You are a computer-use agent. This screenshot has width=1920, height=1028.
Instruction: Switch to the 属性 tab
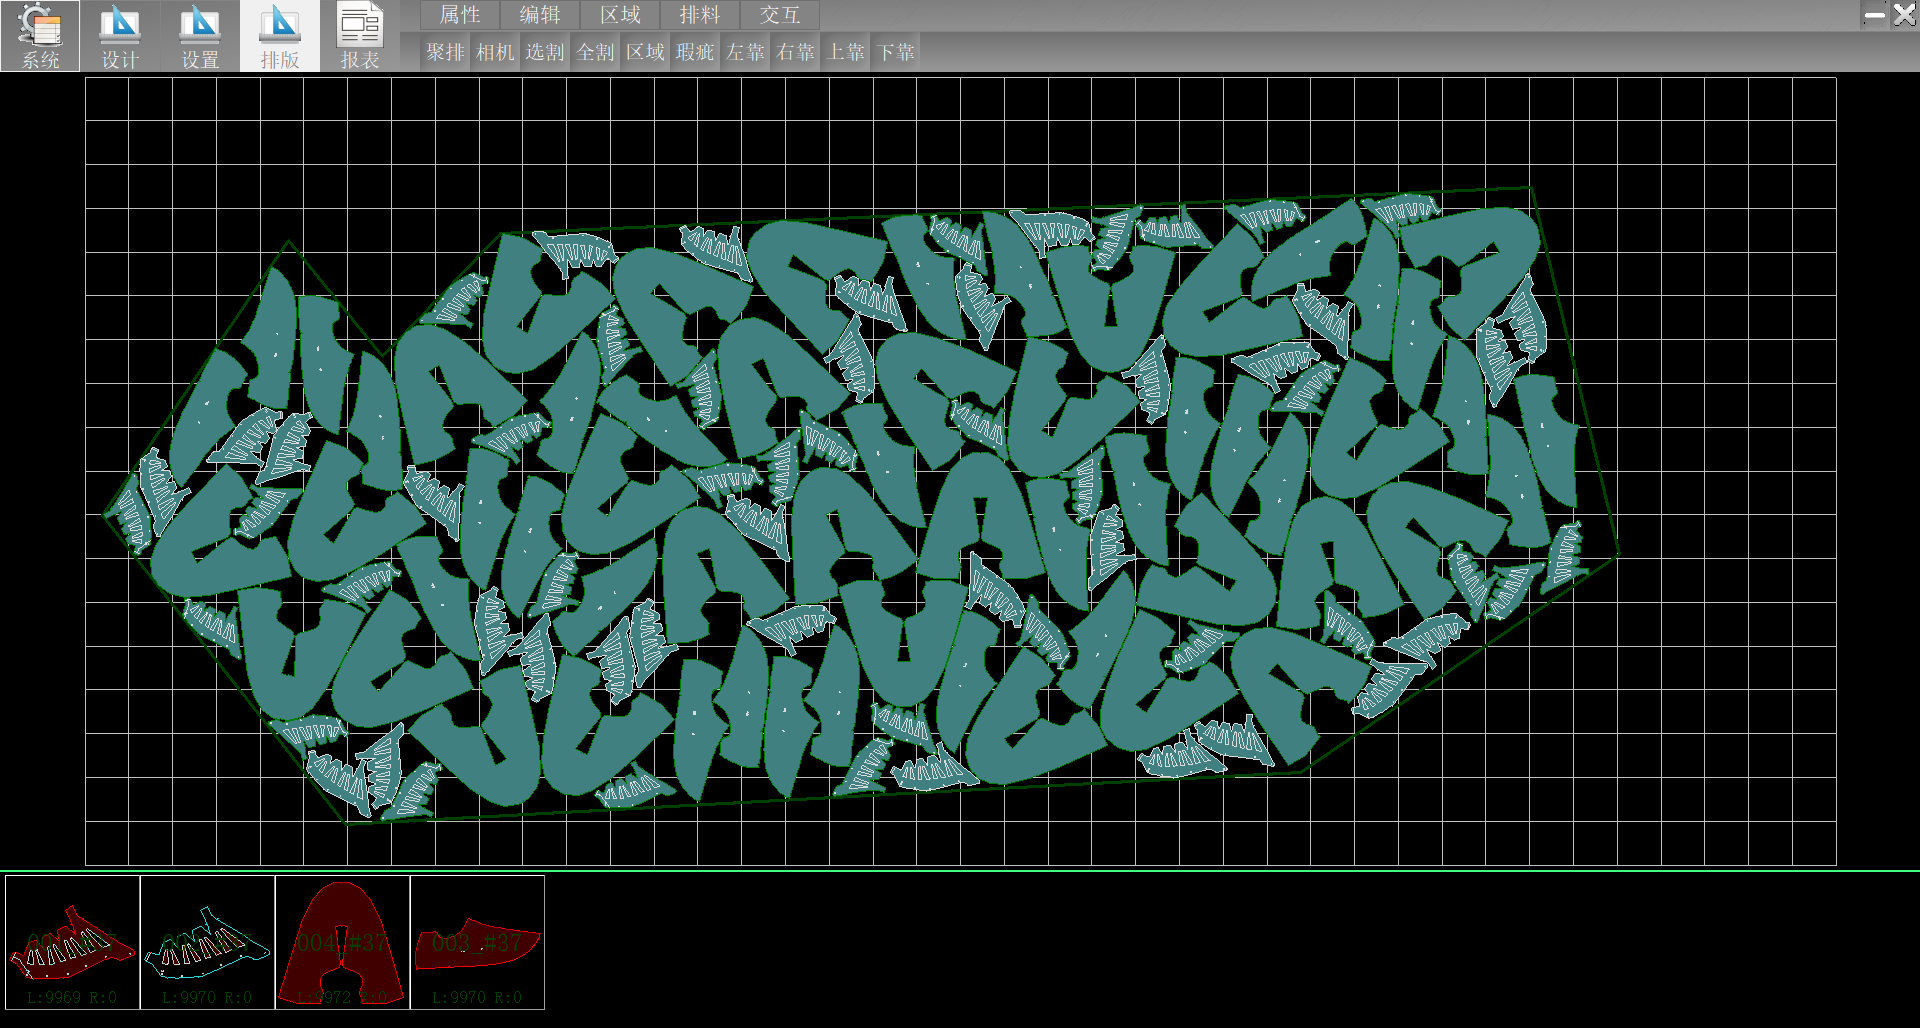tap(460, 15)
